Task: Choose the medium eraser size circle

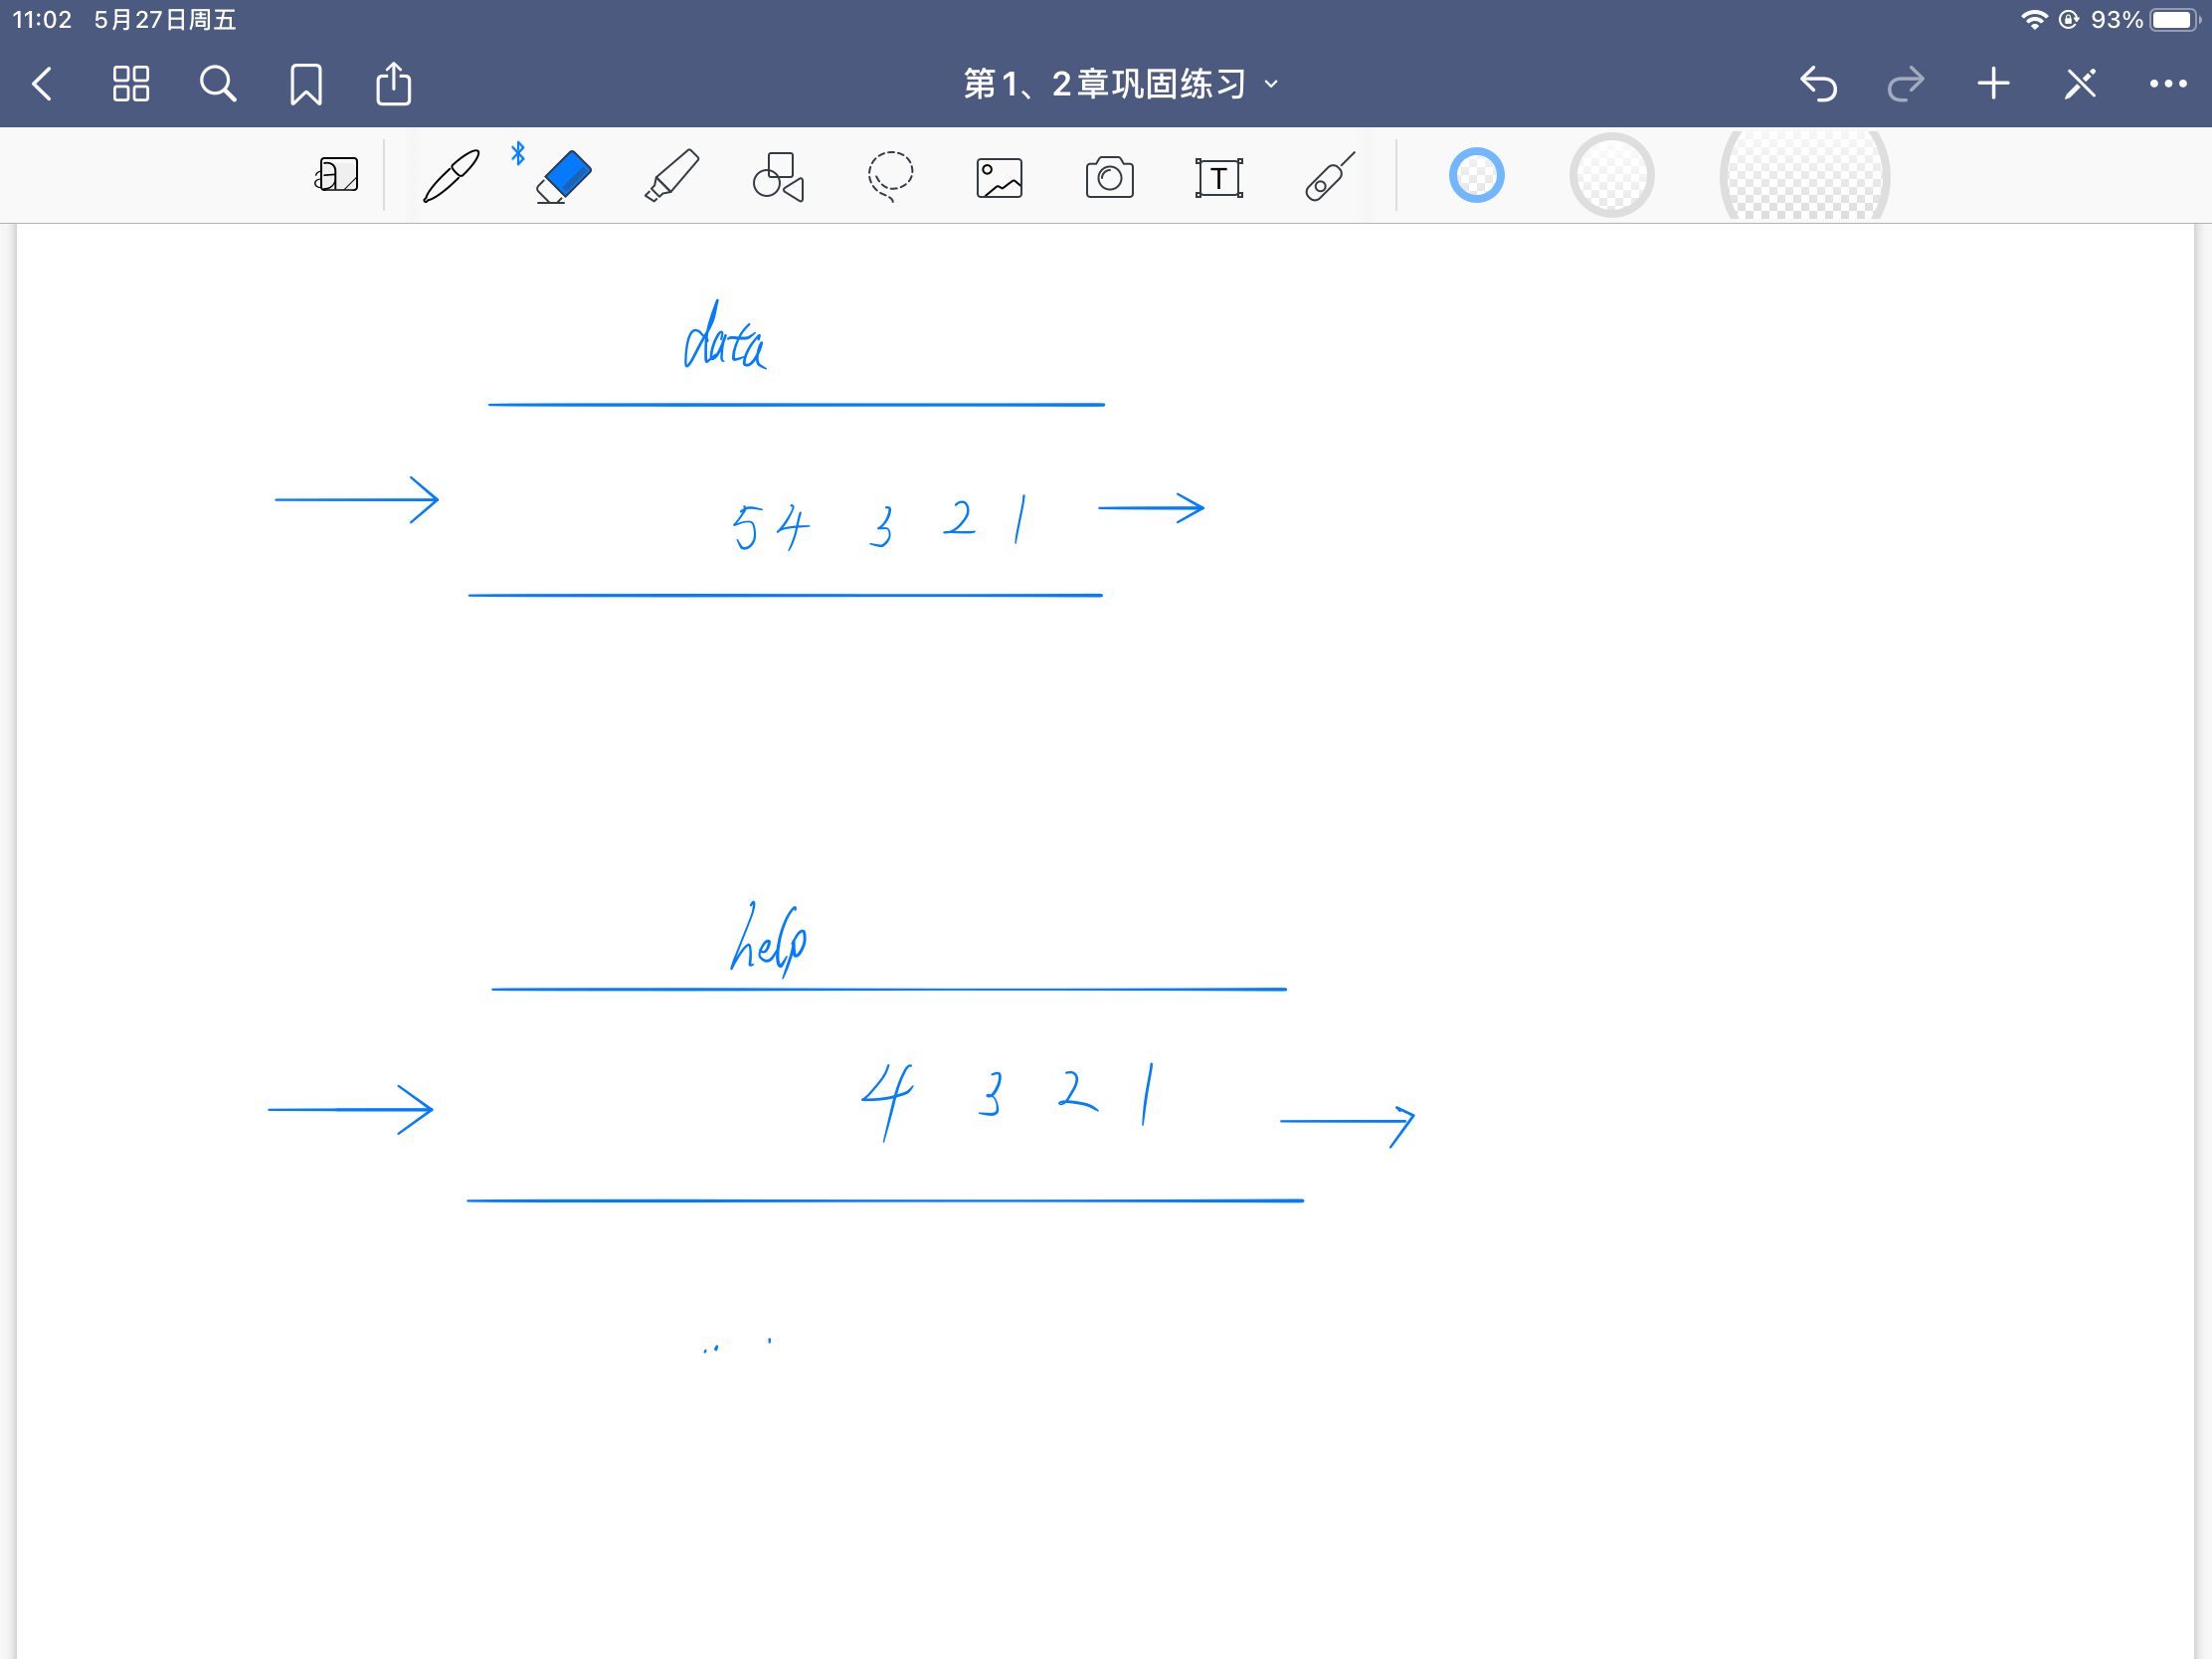Action: [1611, 176]
